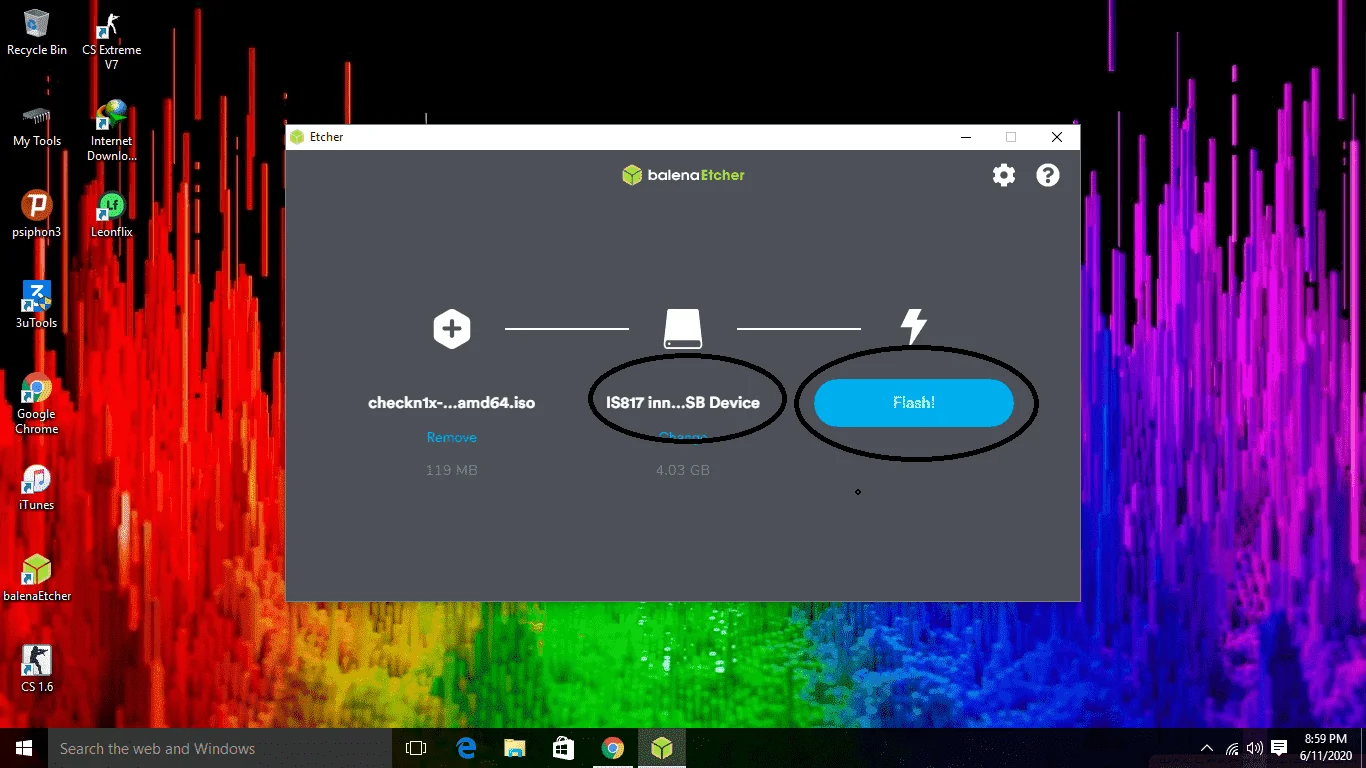Open Google Chrome desktop shortcut
The image size is (1366, 768).
pos(37,403)
